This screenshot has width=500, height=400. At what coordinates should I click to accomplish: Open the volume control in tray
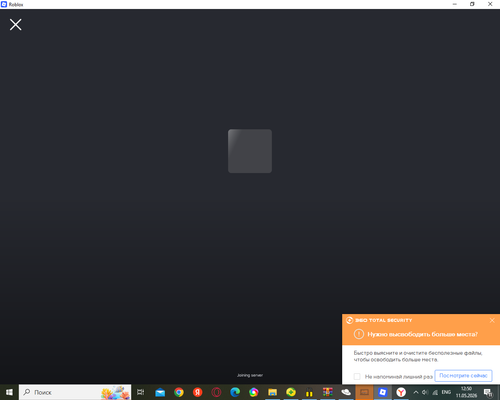tap(425, 392)
